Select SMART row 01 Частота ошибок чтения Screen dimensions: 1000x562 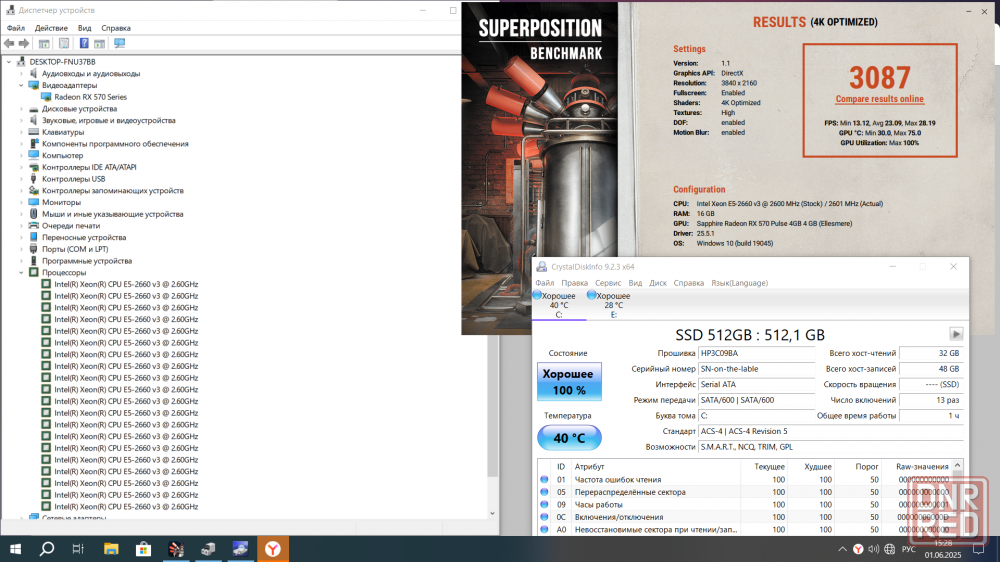744,480
